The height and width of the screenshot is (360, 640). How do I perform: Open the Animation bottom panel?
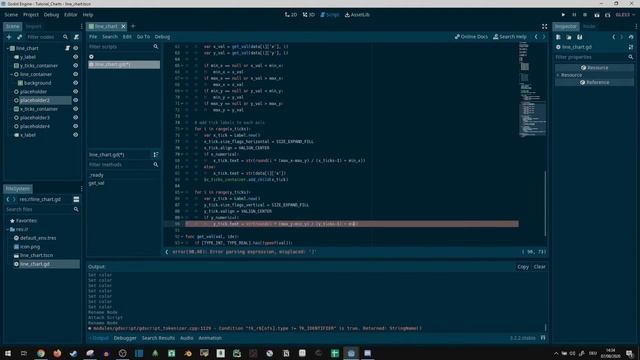pos(210,338)
